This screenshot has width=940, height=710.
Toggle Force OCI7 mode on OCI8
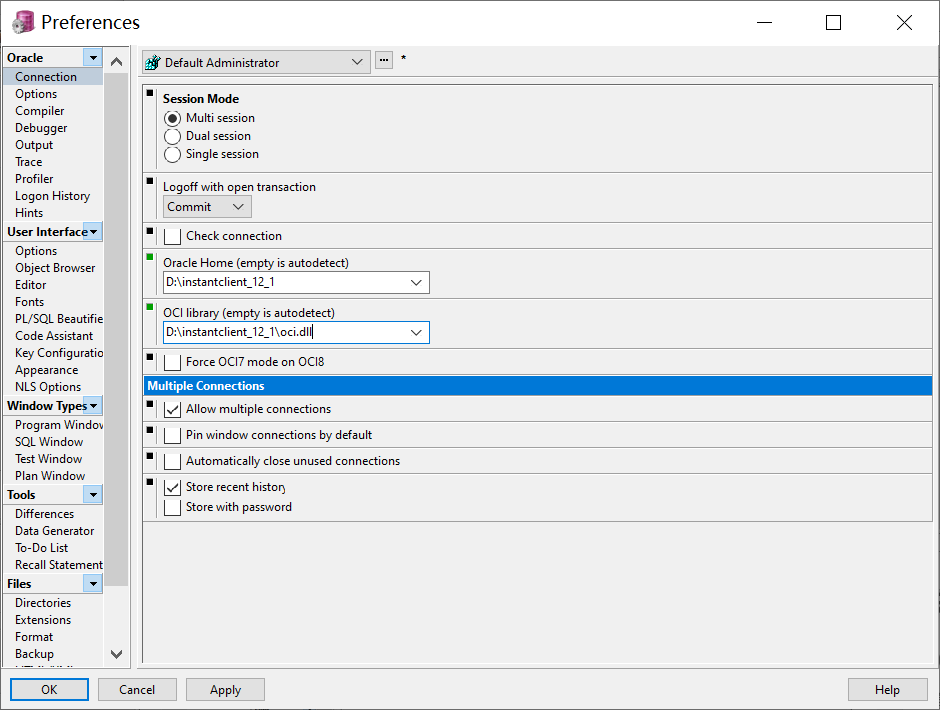coord(172,362)
